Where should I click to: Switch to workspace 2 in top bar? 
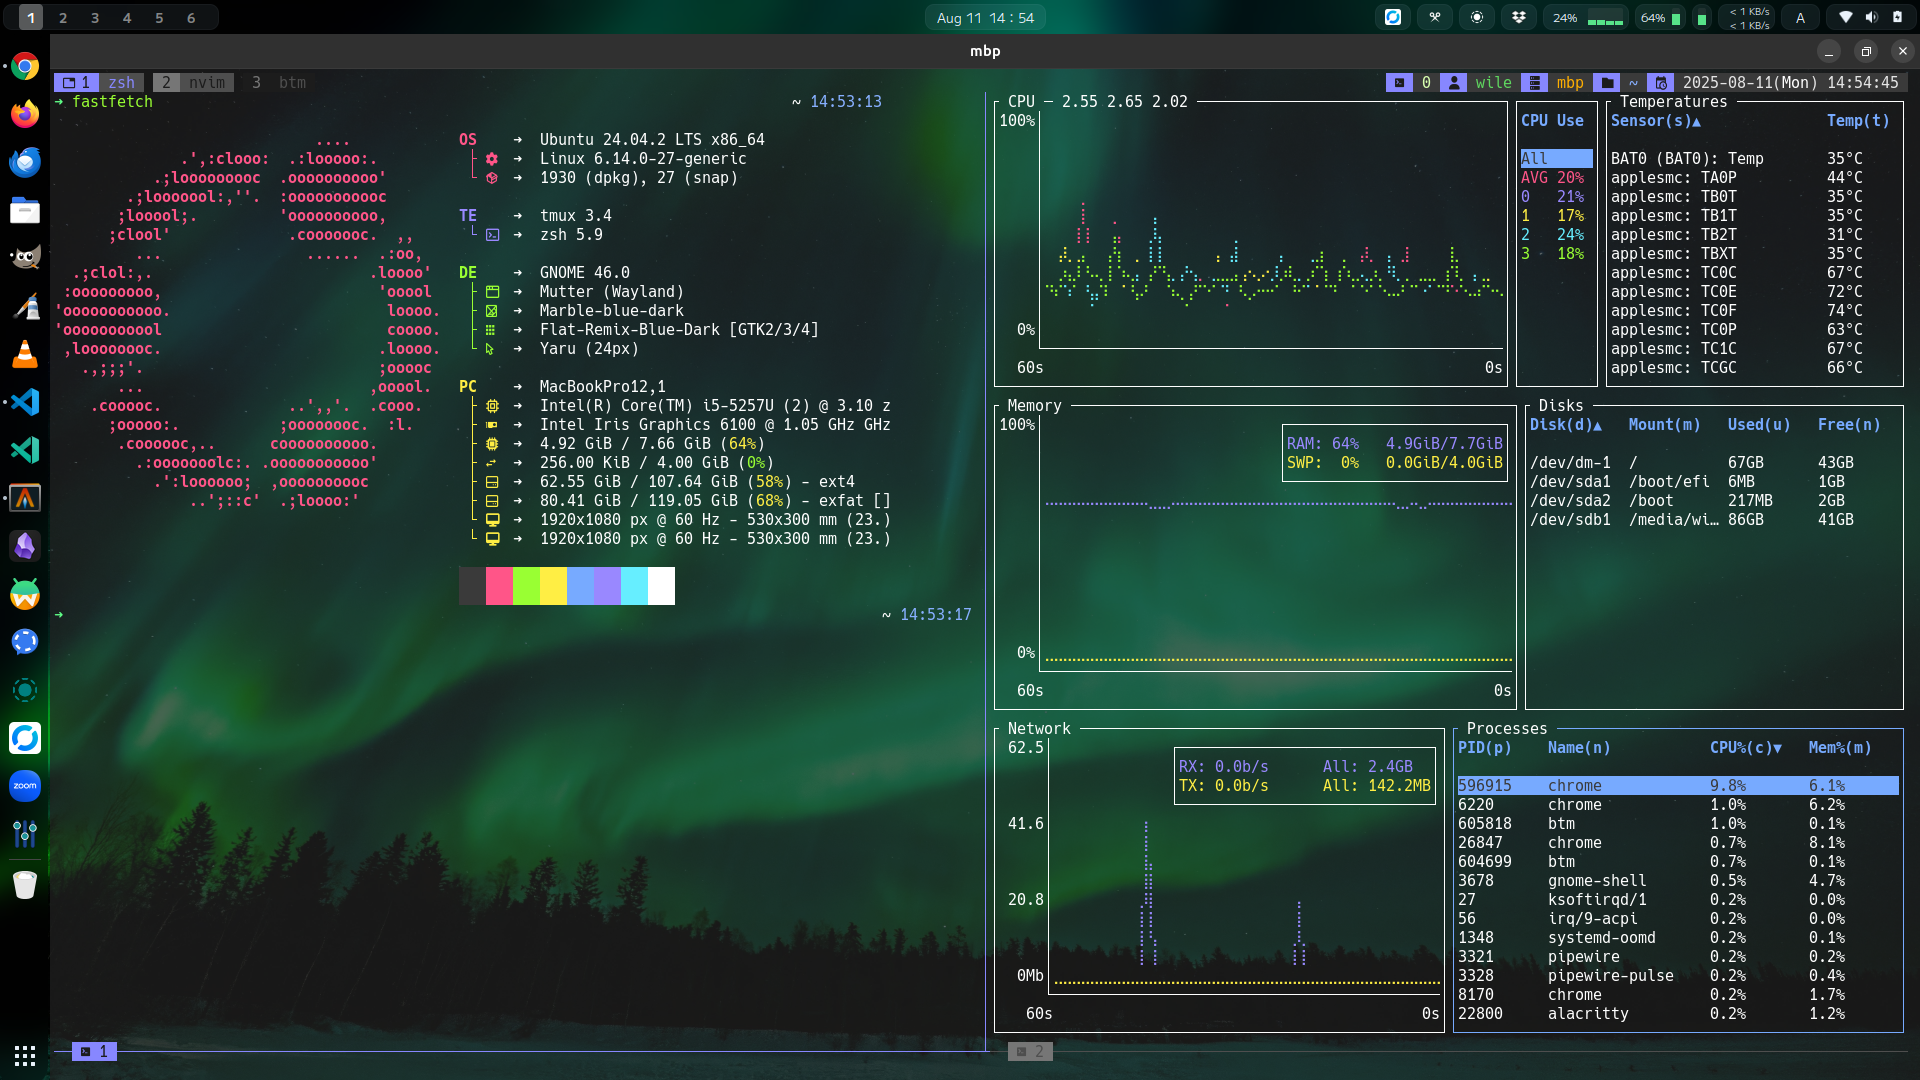[63, 17]
